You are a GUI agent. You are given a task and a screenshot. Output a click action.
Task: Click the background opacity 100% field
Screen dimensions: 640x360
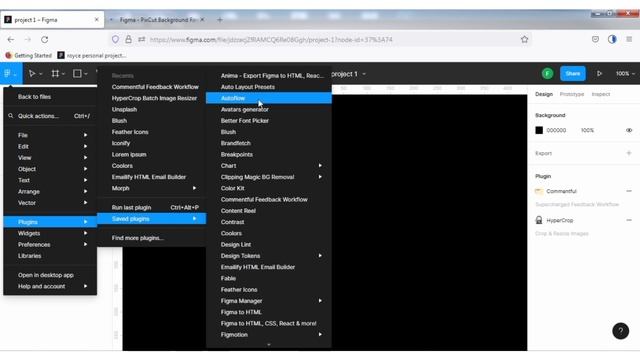(587, 130)
